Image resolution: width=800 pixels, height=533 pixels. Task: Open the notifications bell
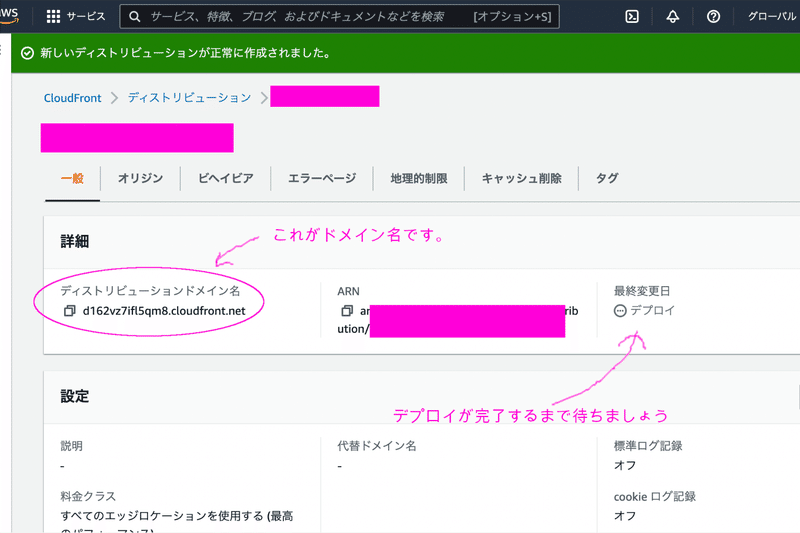tap(672, 16)
